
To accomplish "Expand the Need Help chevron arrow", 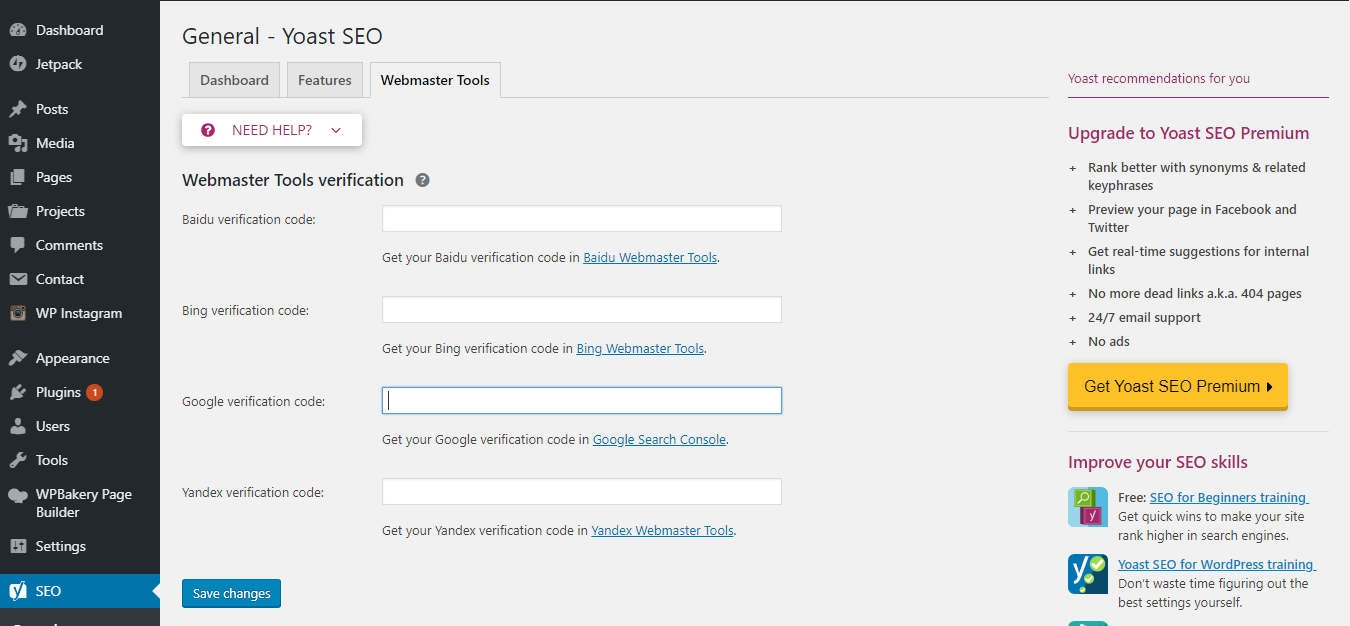I will [335, 130].
